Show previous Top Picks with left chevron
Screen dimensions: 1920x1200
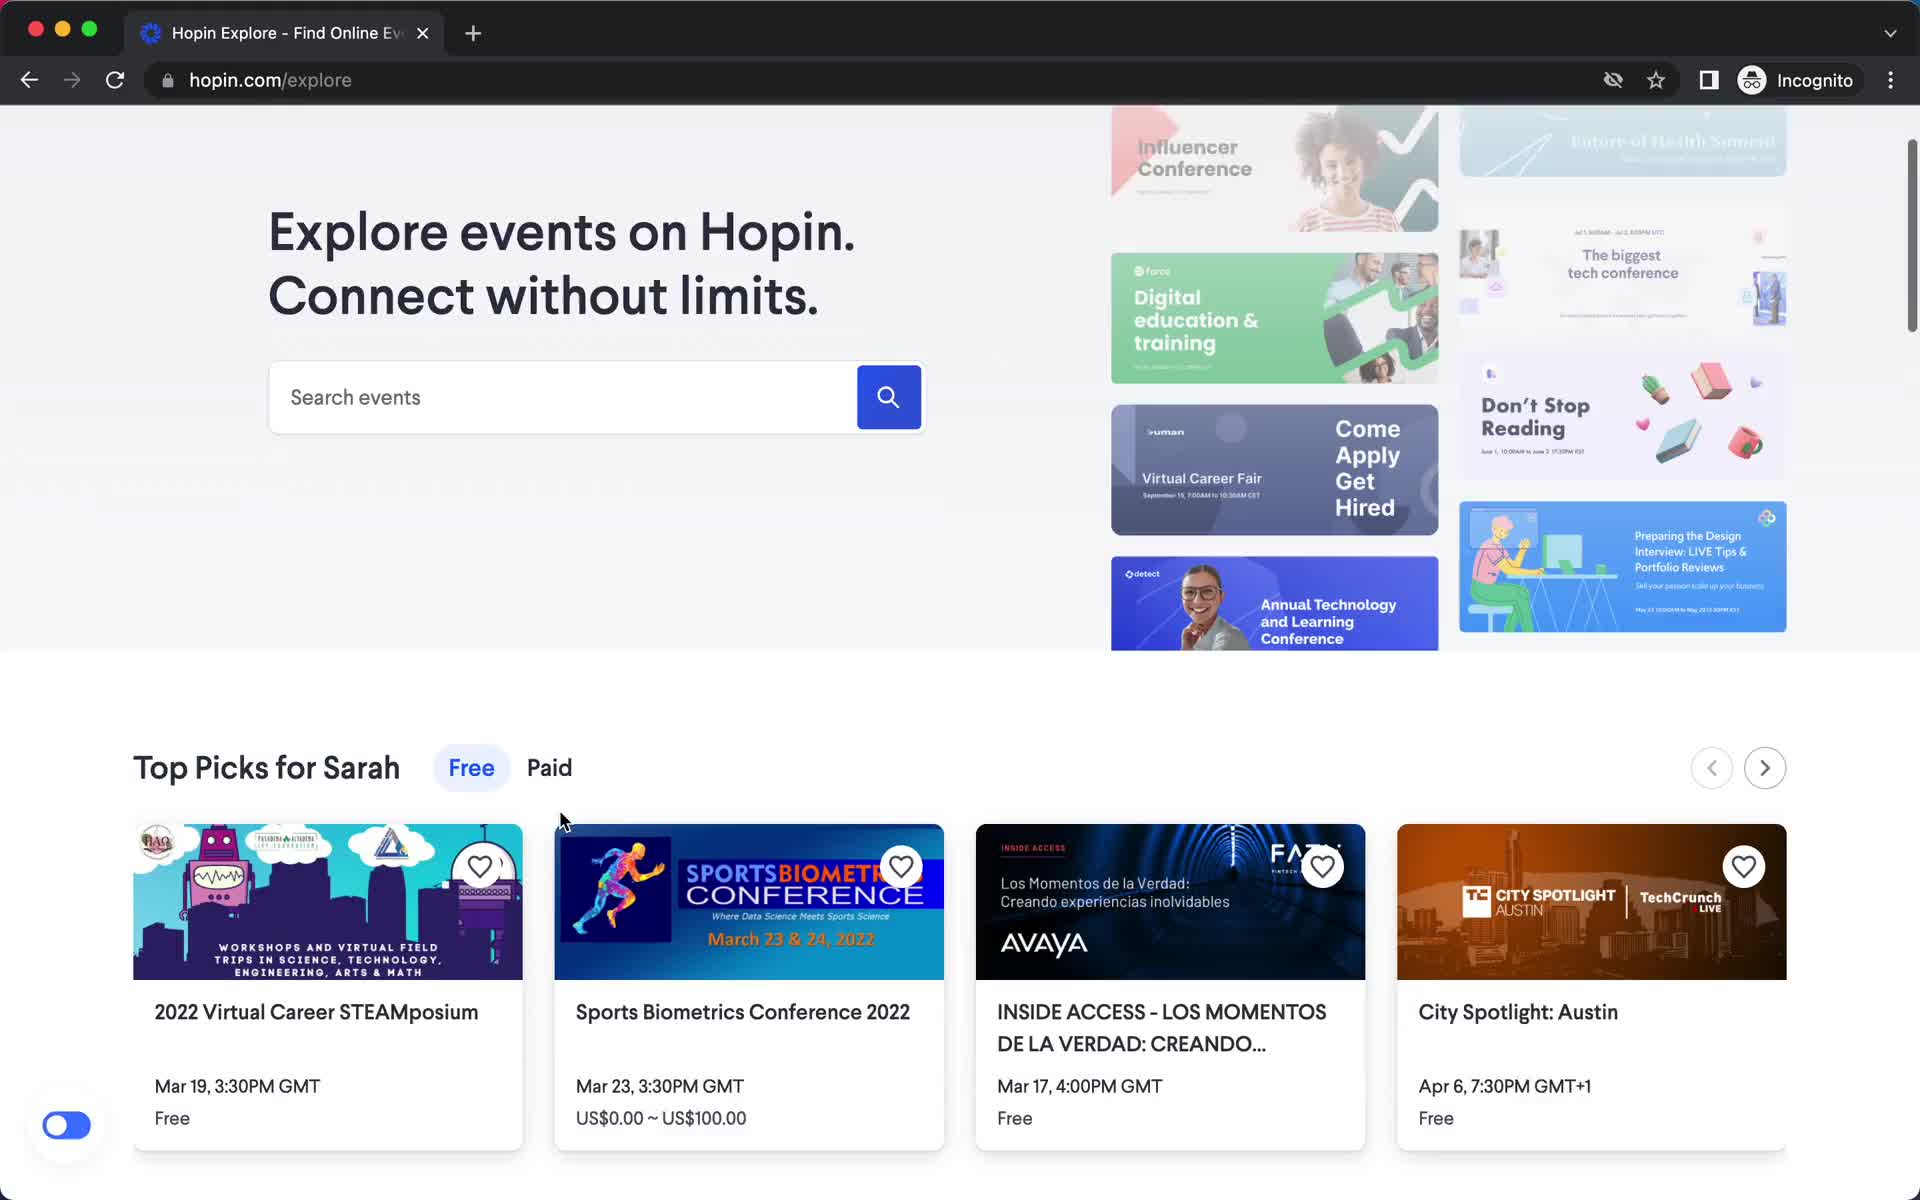[x=1711, y=768]
